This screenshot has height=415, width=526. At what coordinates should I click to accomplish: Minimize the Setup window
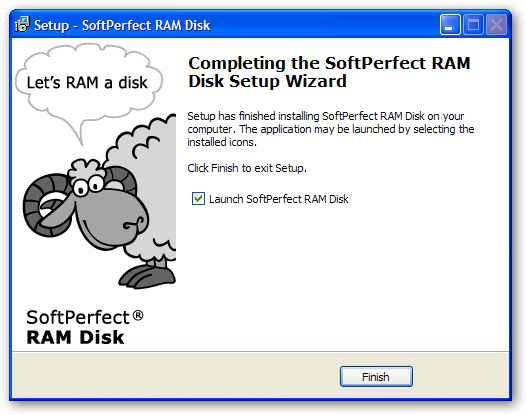(450, 24)
